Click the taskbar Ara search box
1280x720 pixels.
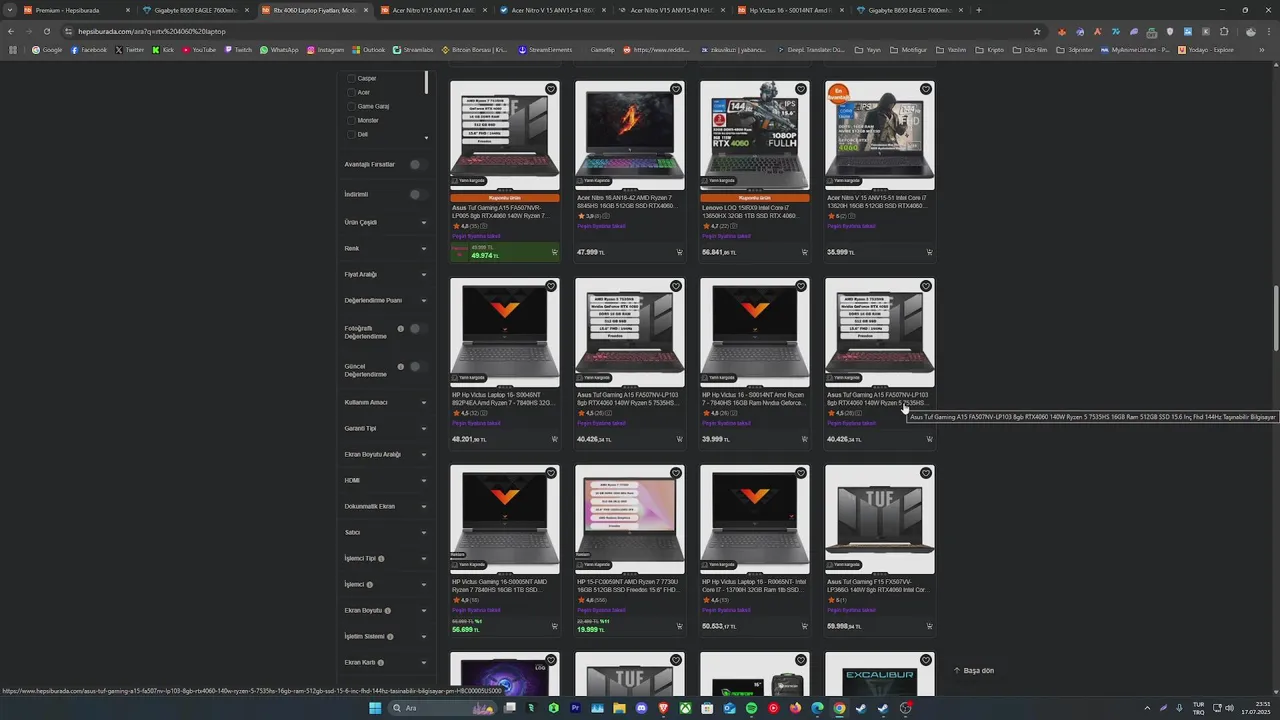pos(442,708)
